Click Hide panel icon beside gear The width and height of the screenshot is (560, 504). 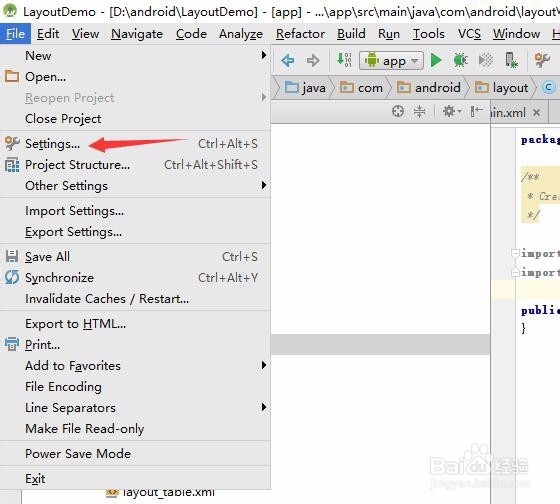click(476, 111)
